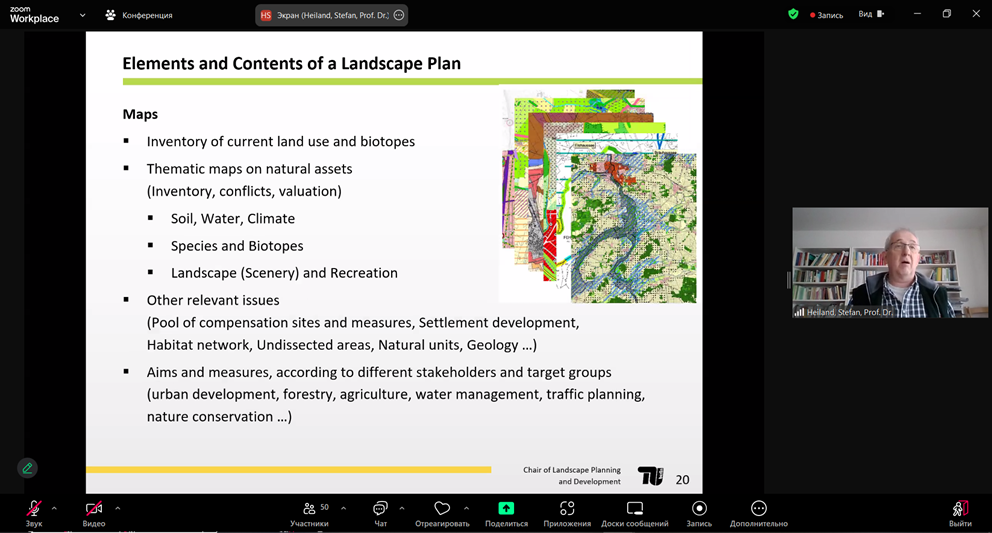Screen dimensions: 992x533
Task: Open the Приложения apps panel
Action: 567,510
